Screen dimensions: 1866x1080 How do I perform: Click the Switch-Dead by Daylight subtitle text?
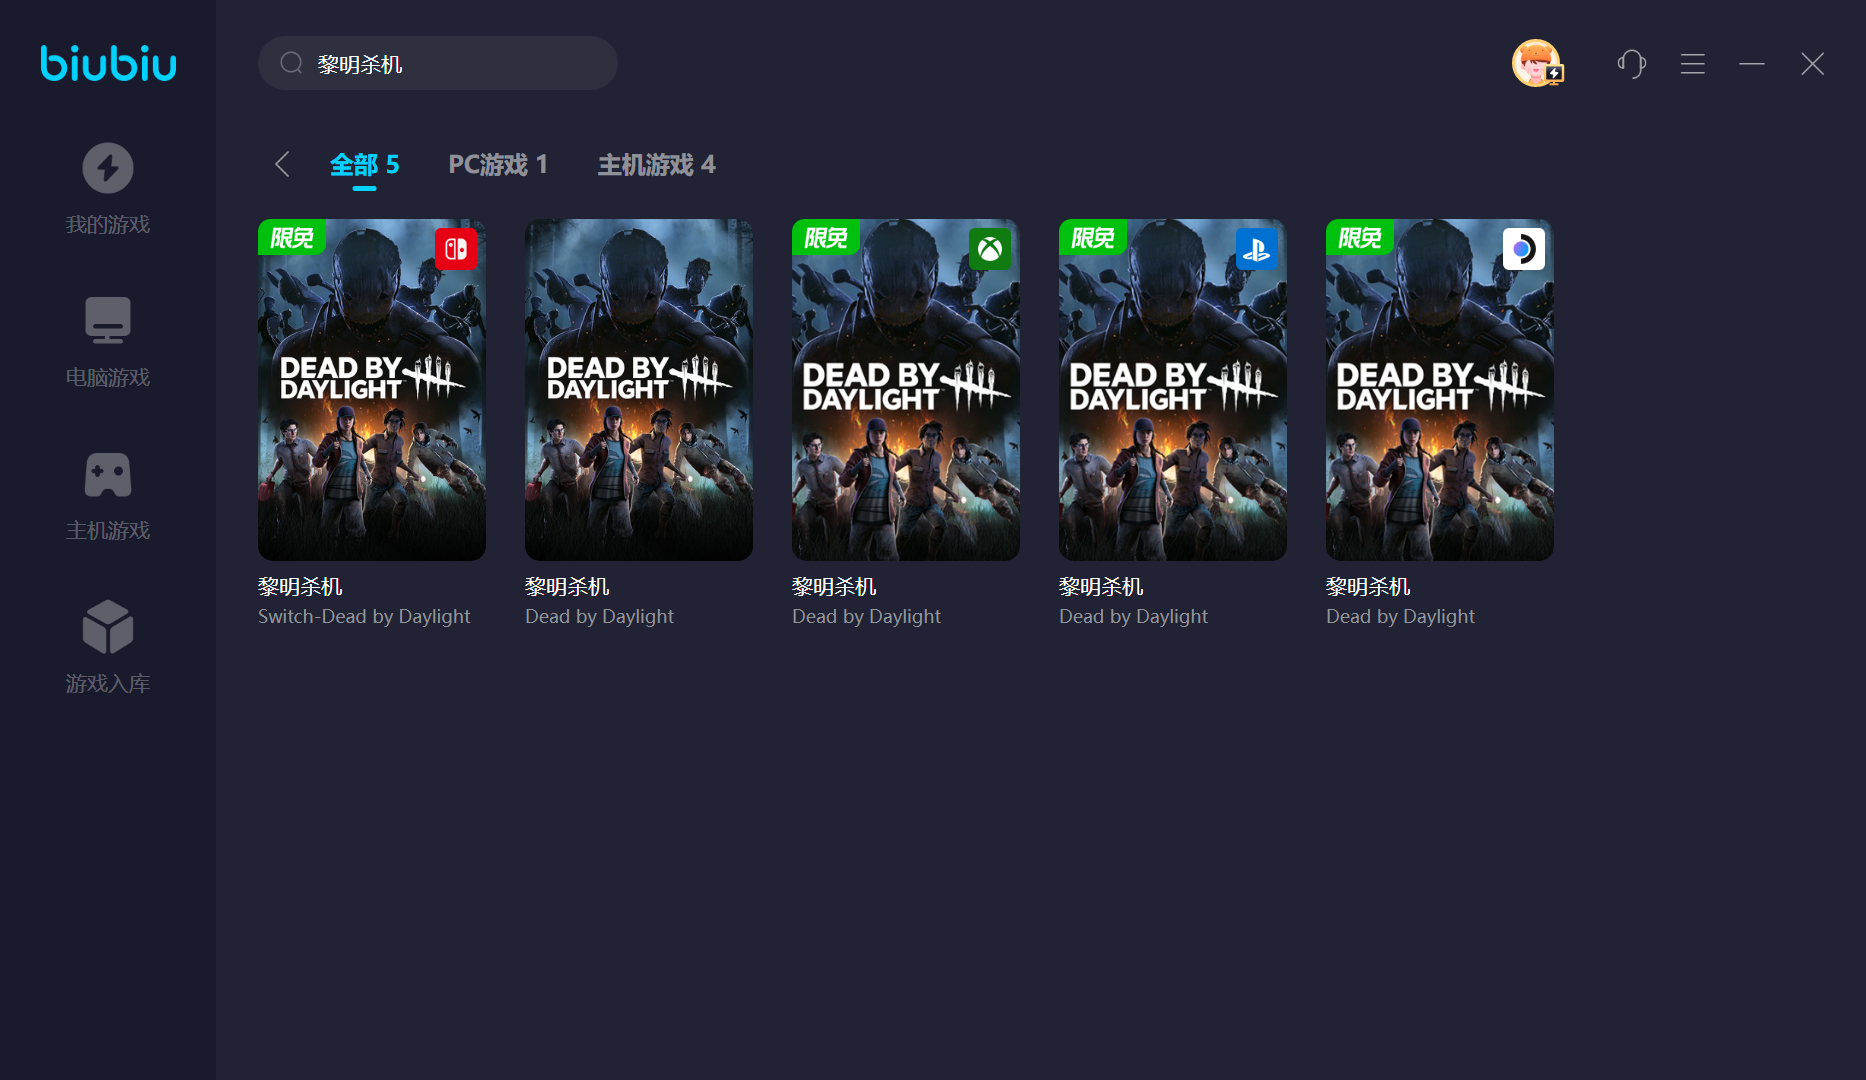click(x=364, y=616)
